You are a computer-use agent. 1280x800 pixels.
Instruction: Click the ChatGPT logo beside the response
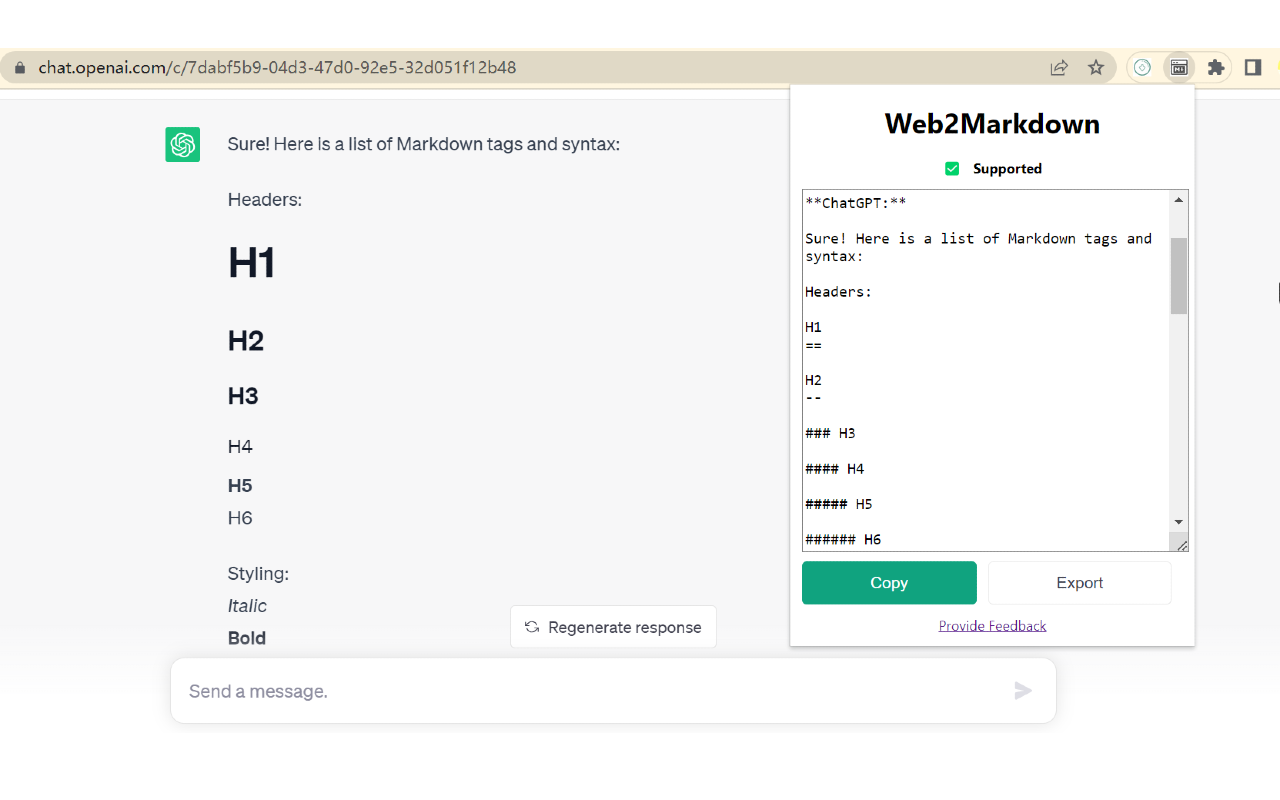(x=182, y=144)
